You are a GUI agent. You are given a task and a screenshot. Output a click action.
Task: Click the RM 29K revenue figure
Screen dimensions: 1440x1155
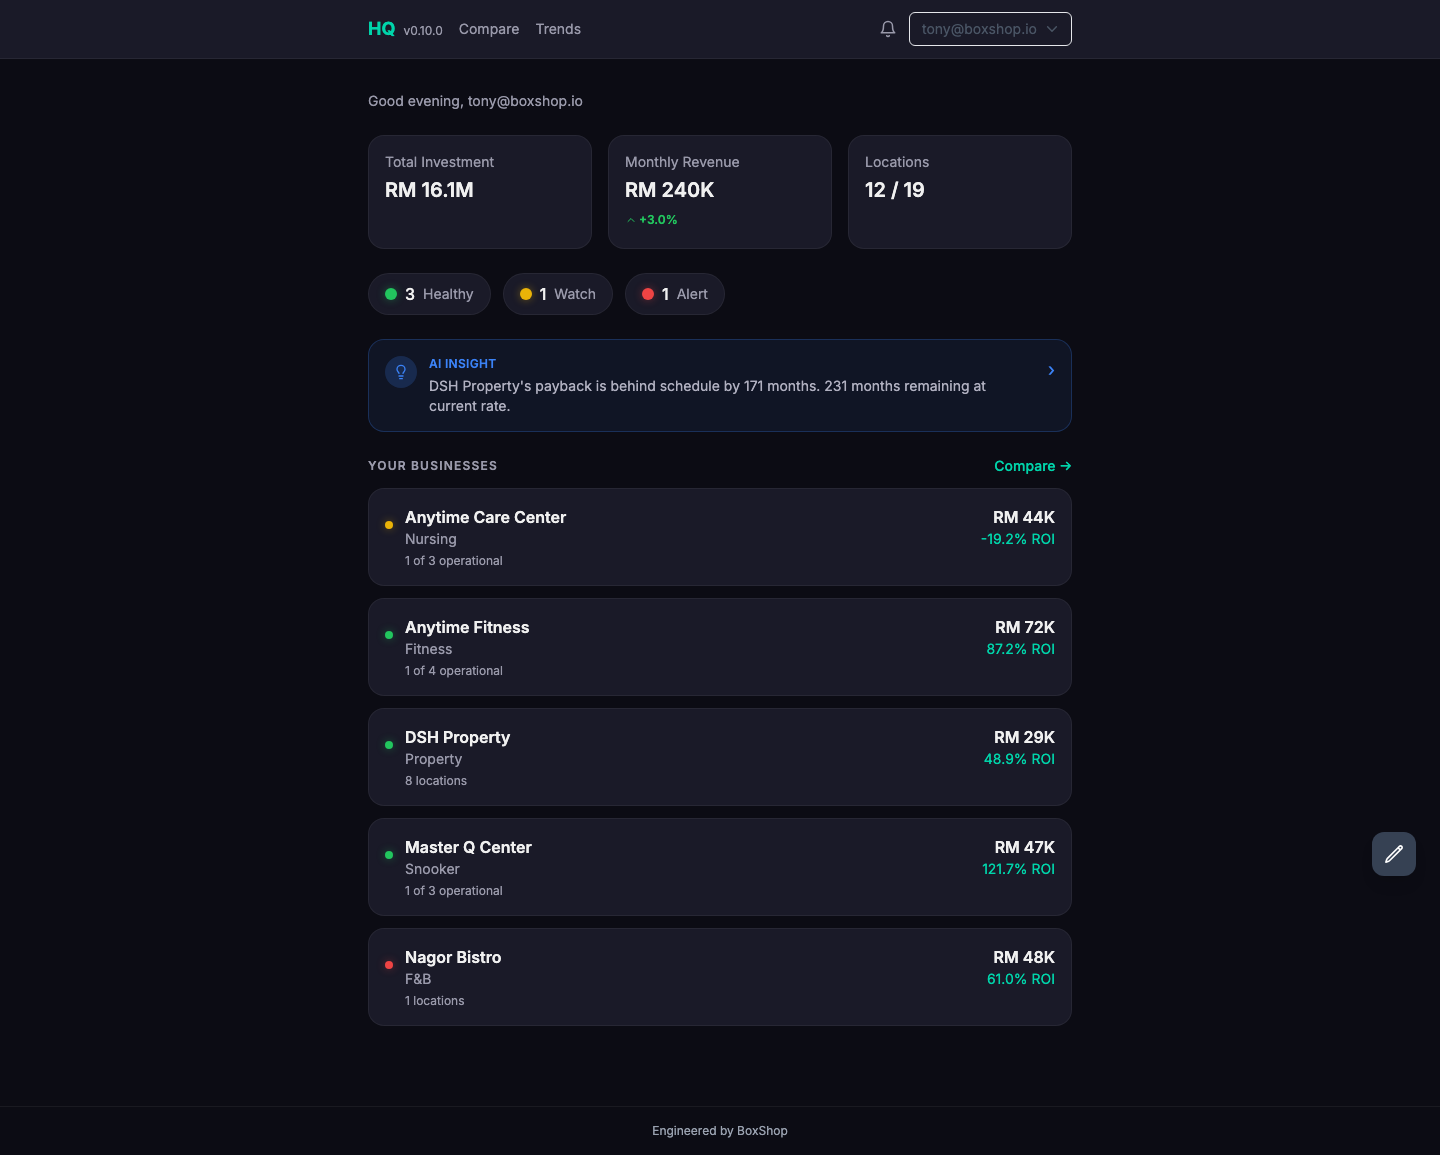[x=1024, y=737]
